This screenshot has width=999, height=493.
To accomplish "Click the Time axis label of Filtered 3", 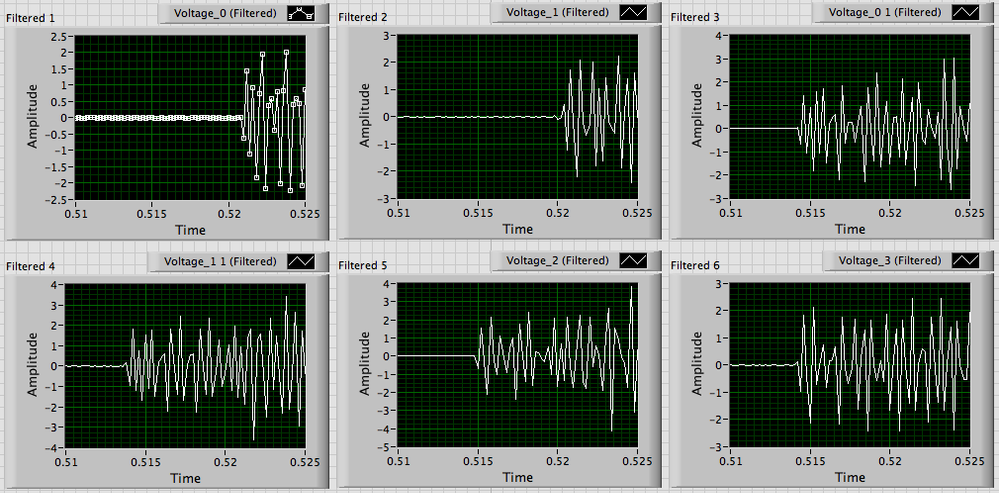I will click(x=850, y=228).
